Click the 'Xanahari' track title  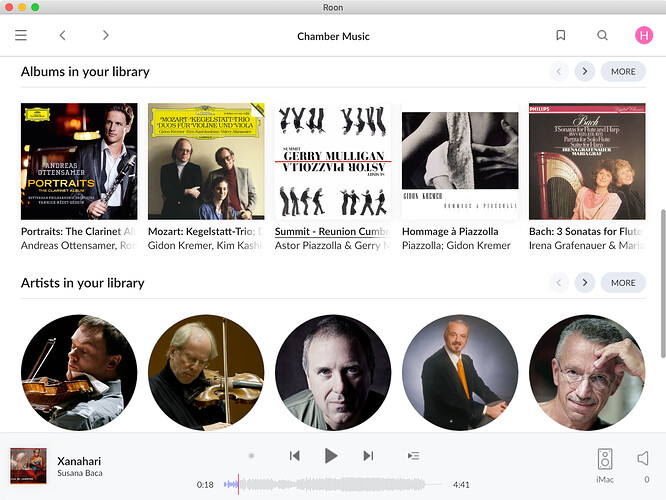[x=79, y=461]
